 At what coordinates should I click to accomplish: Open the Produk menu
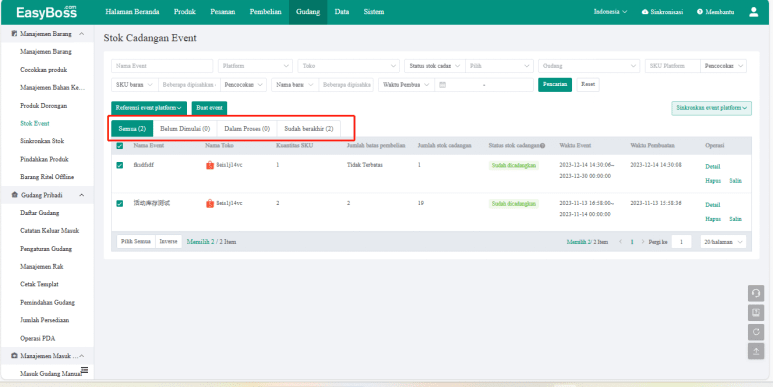[185, 12]
